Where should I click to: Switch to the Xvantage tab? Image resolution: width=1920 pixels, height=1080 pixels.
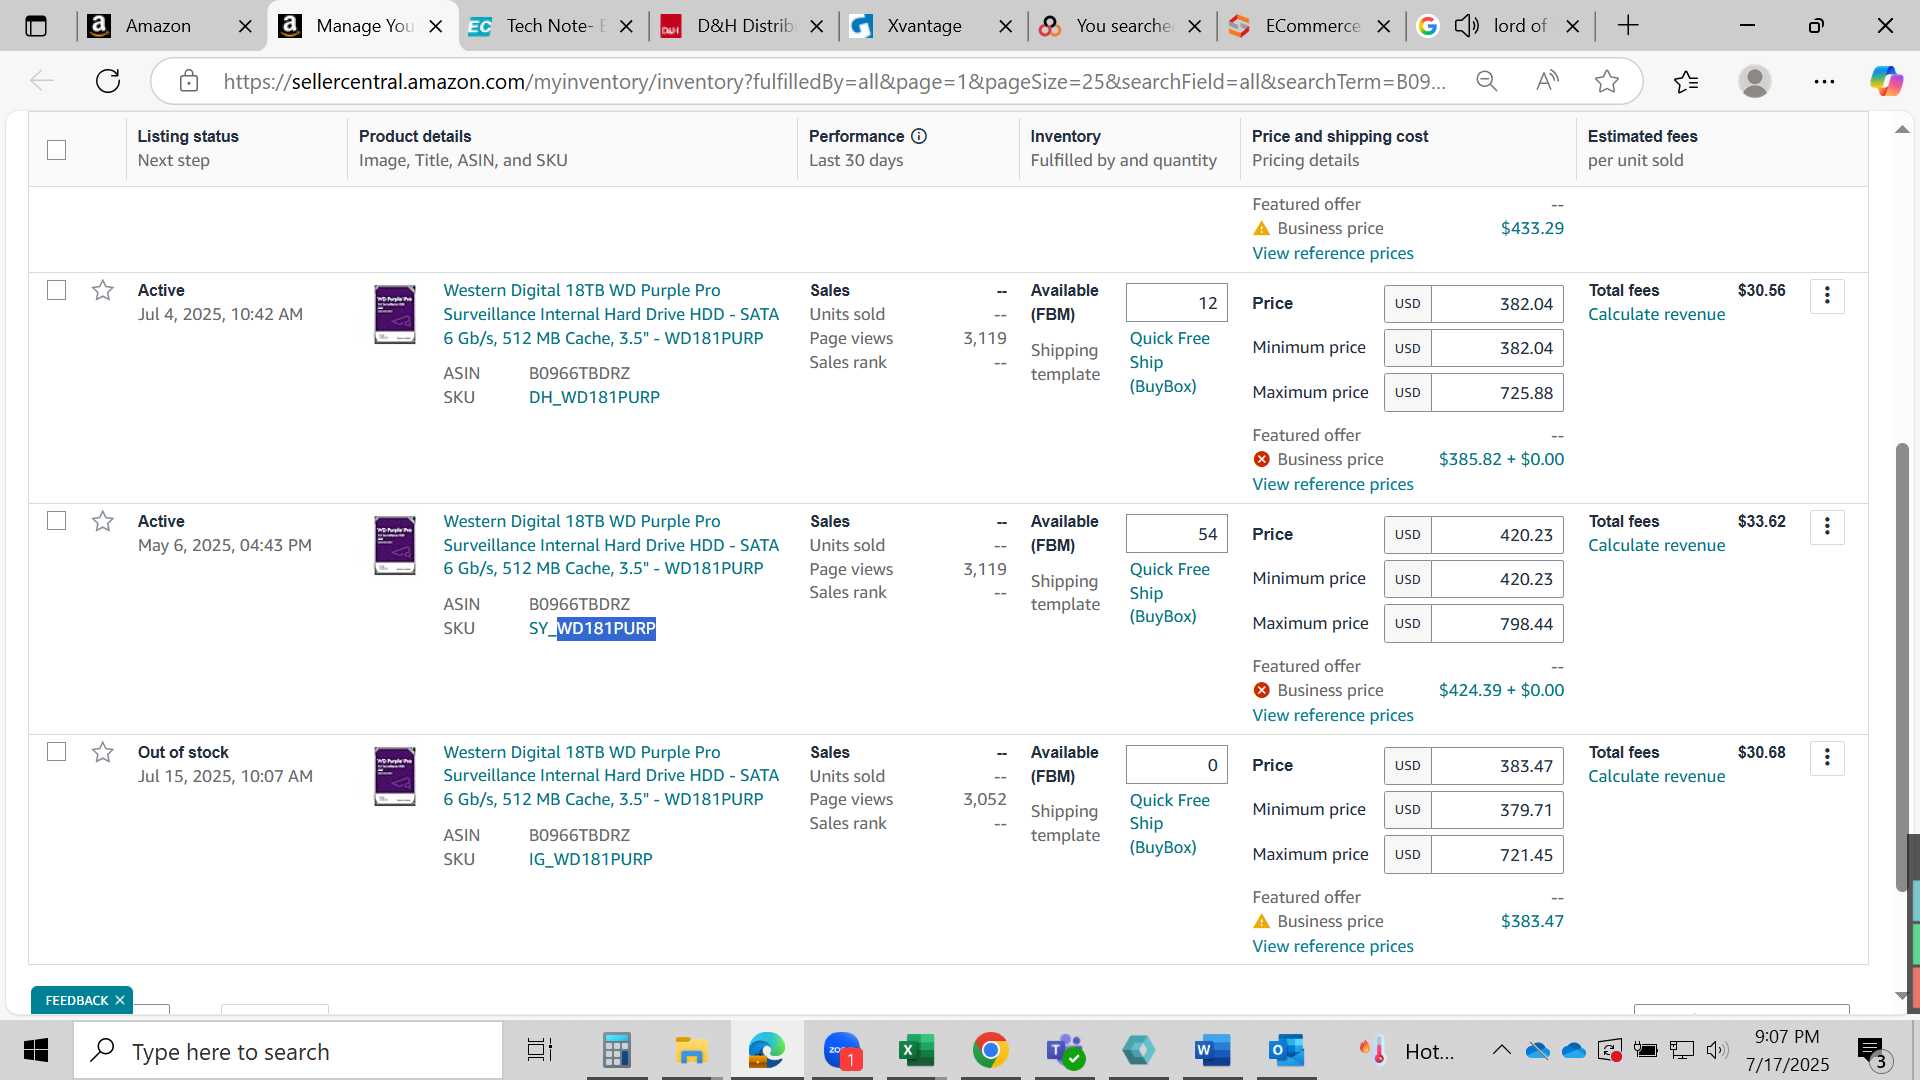[x=924, y=26]
